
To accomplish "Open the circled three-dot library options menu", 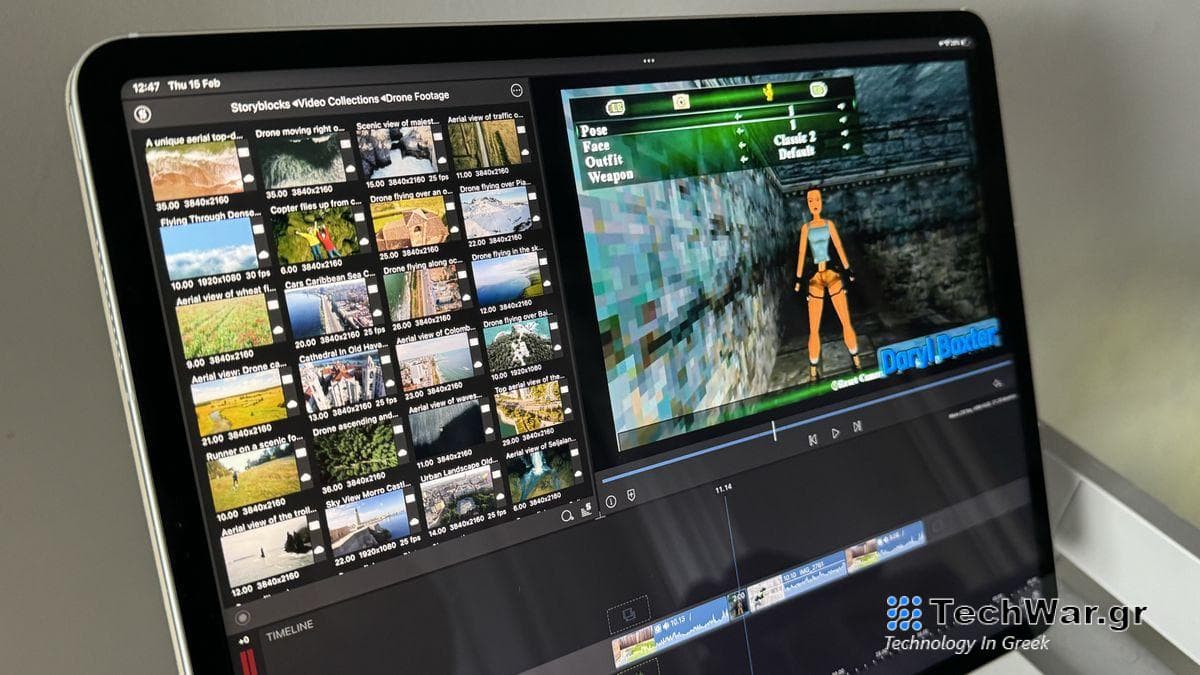I will (x=516, y=89).
